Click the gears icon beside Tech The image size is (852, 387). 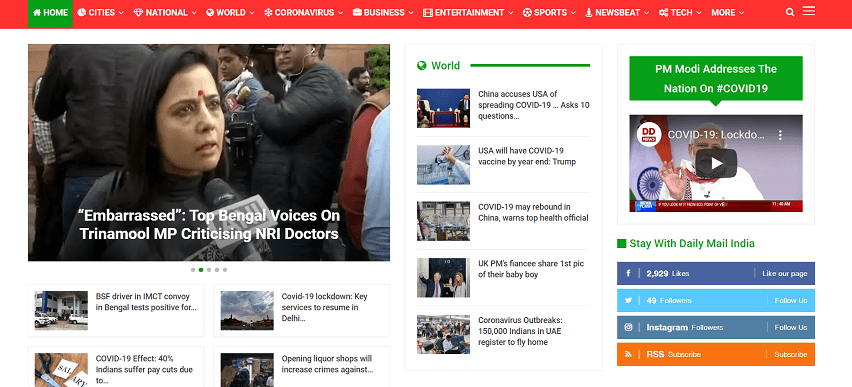[663, 13]
